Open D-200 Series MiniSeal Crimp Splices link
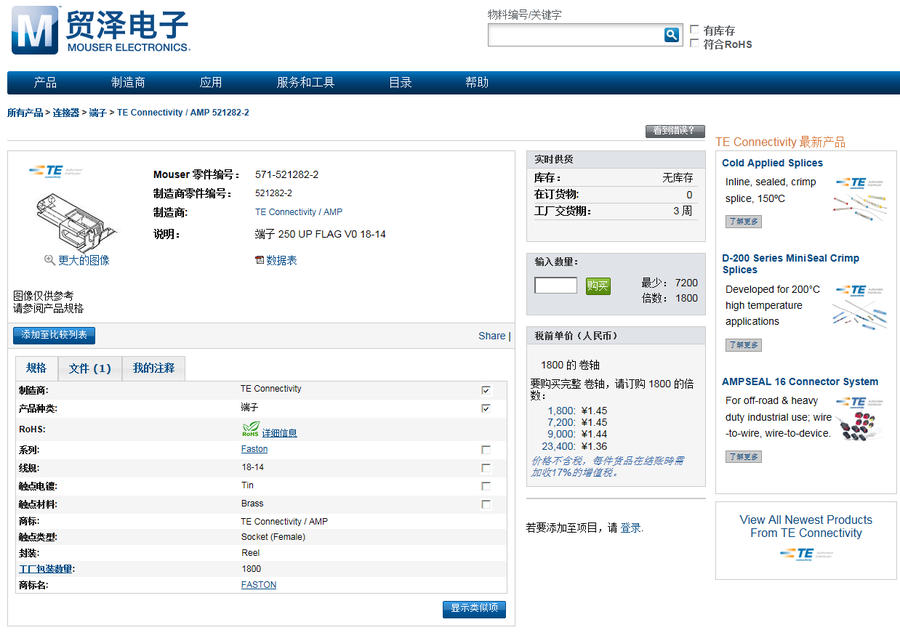Image resolution: width=900 pixels, height=638 pixels. pos(790,264)
